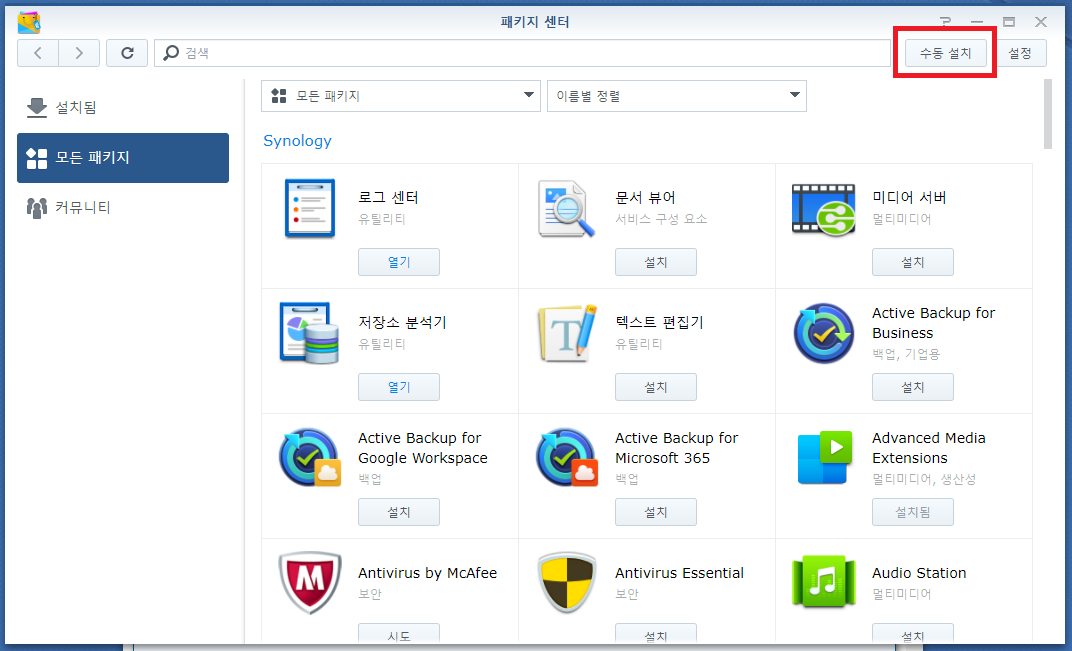Viewport: 1072px width, 651px height.
Task: Install 텍스트 편집기 package
Action: pos(656,387)
